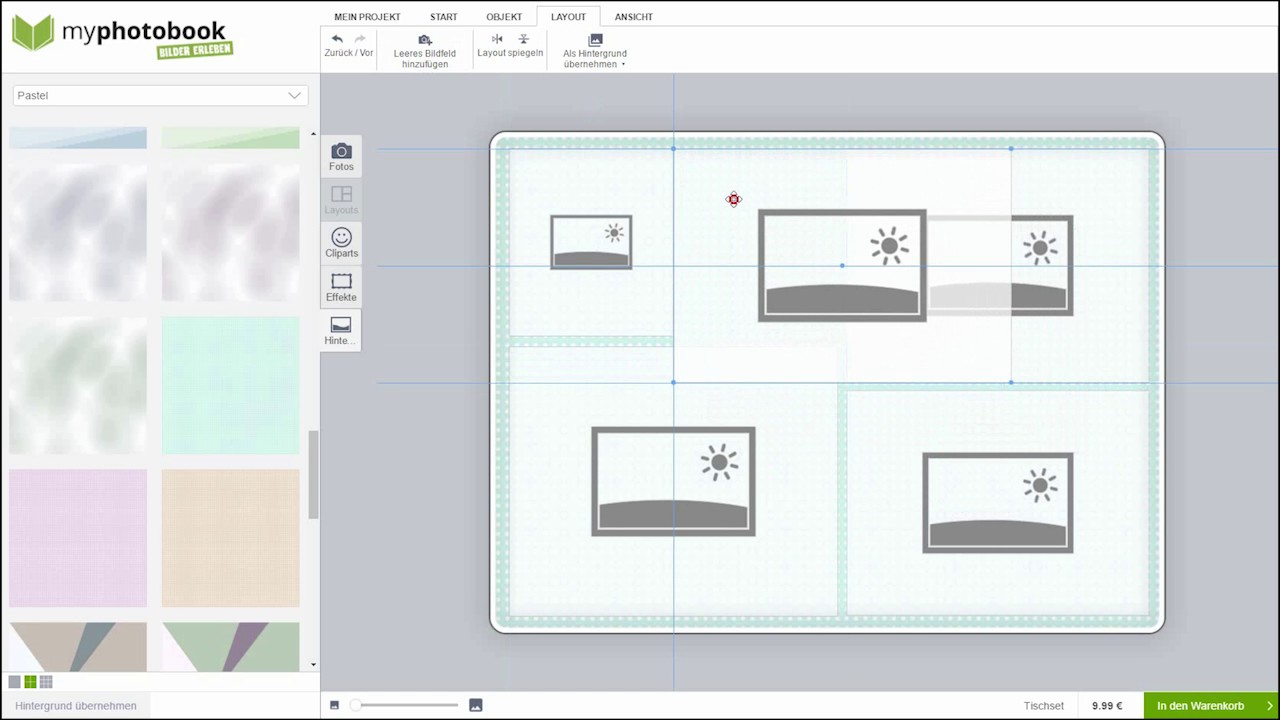Viewport: 1280px width, 720px height.
Task: Select brown-blue diagonal stripe background
Action: tap(78, 646)
